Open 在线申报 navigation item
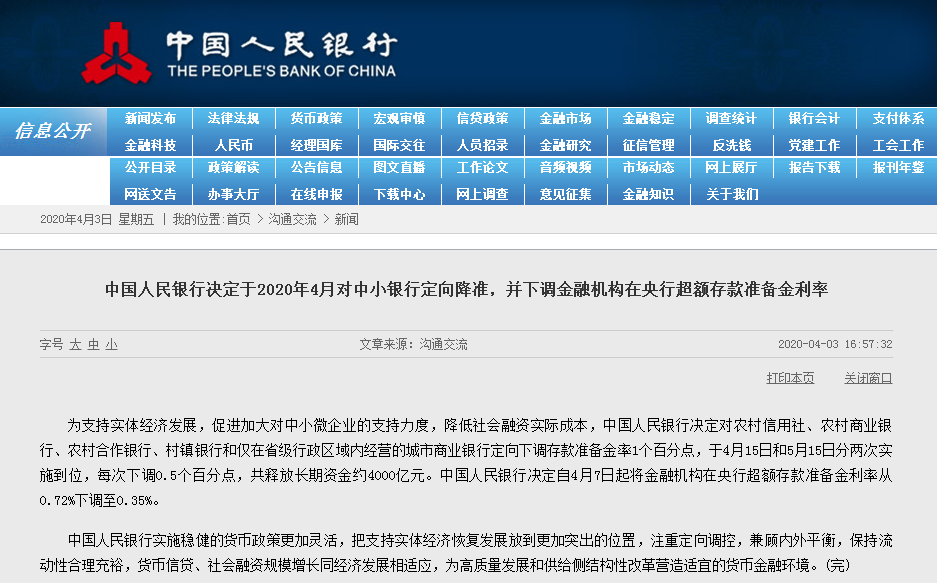 coord(317,194)
